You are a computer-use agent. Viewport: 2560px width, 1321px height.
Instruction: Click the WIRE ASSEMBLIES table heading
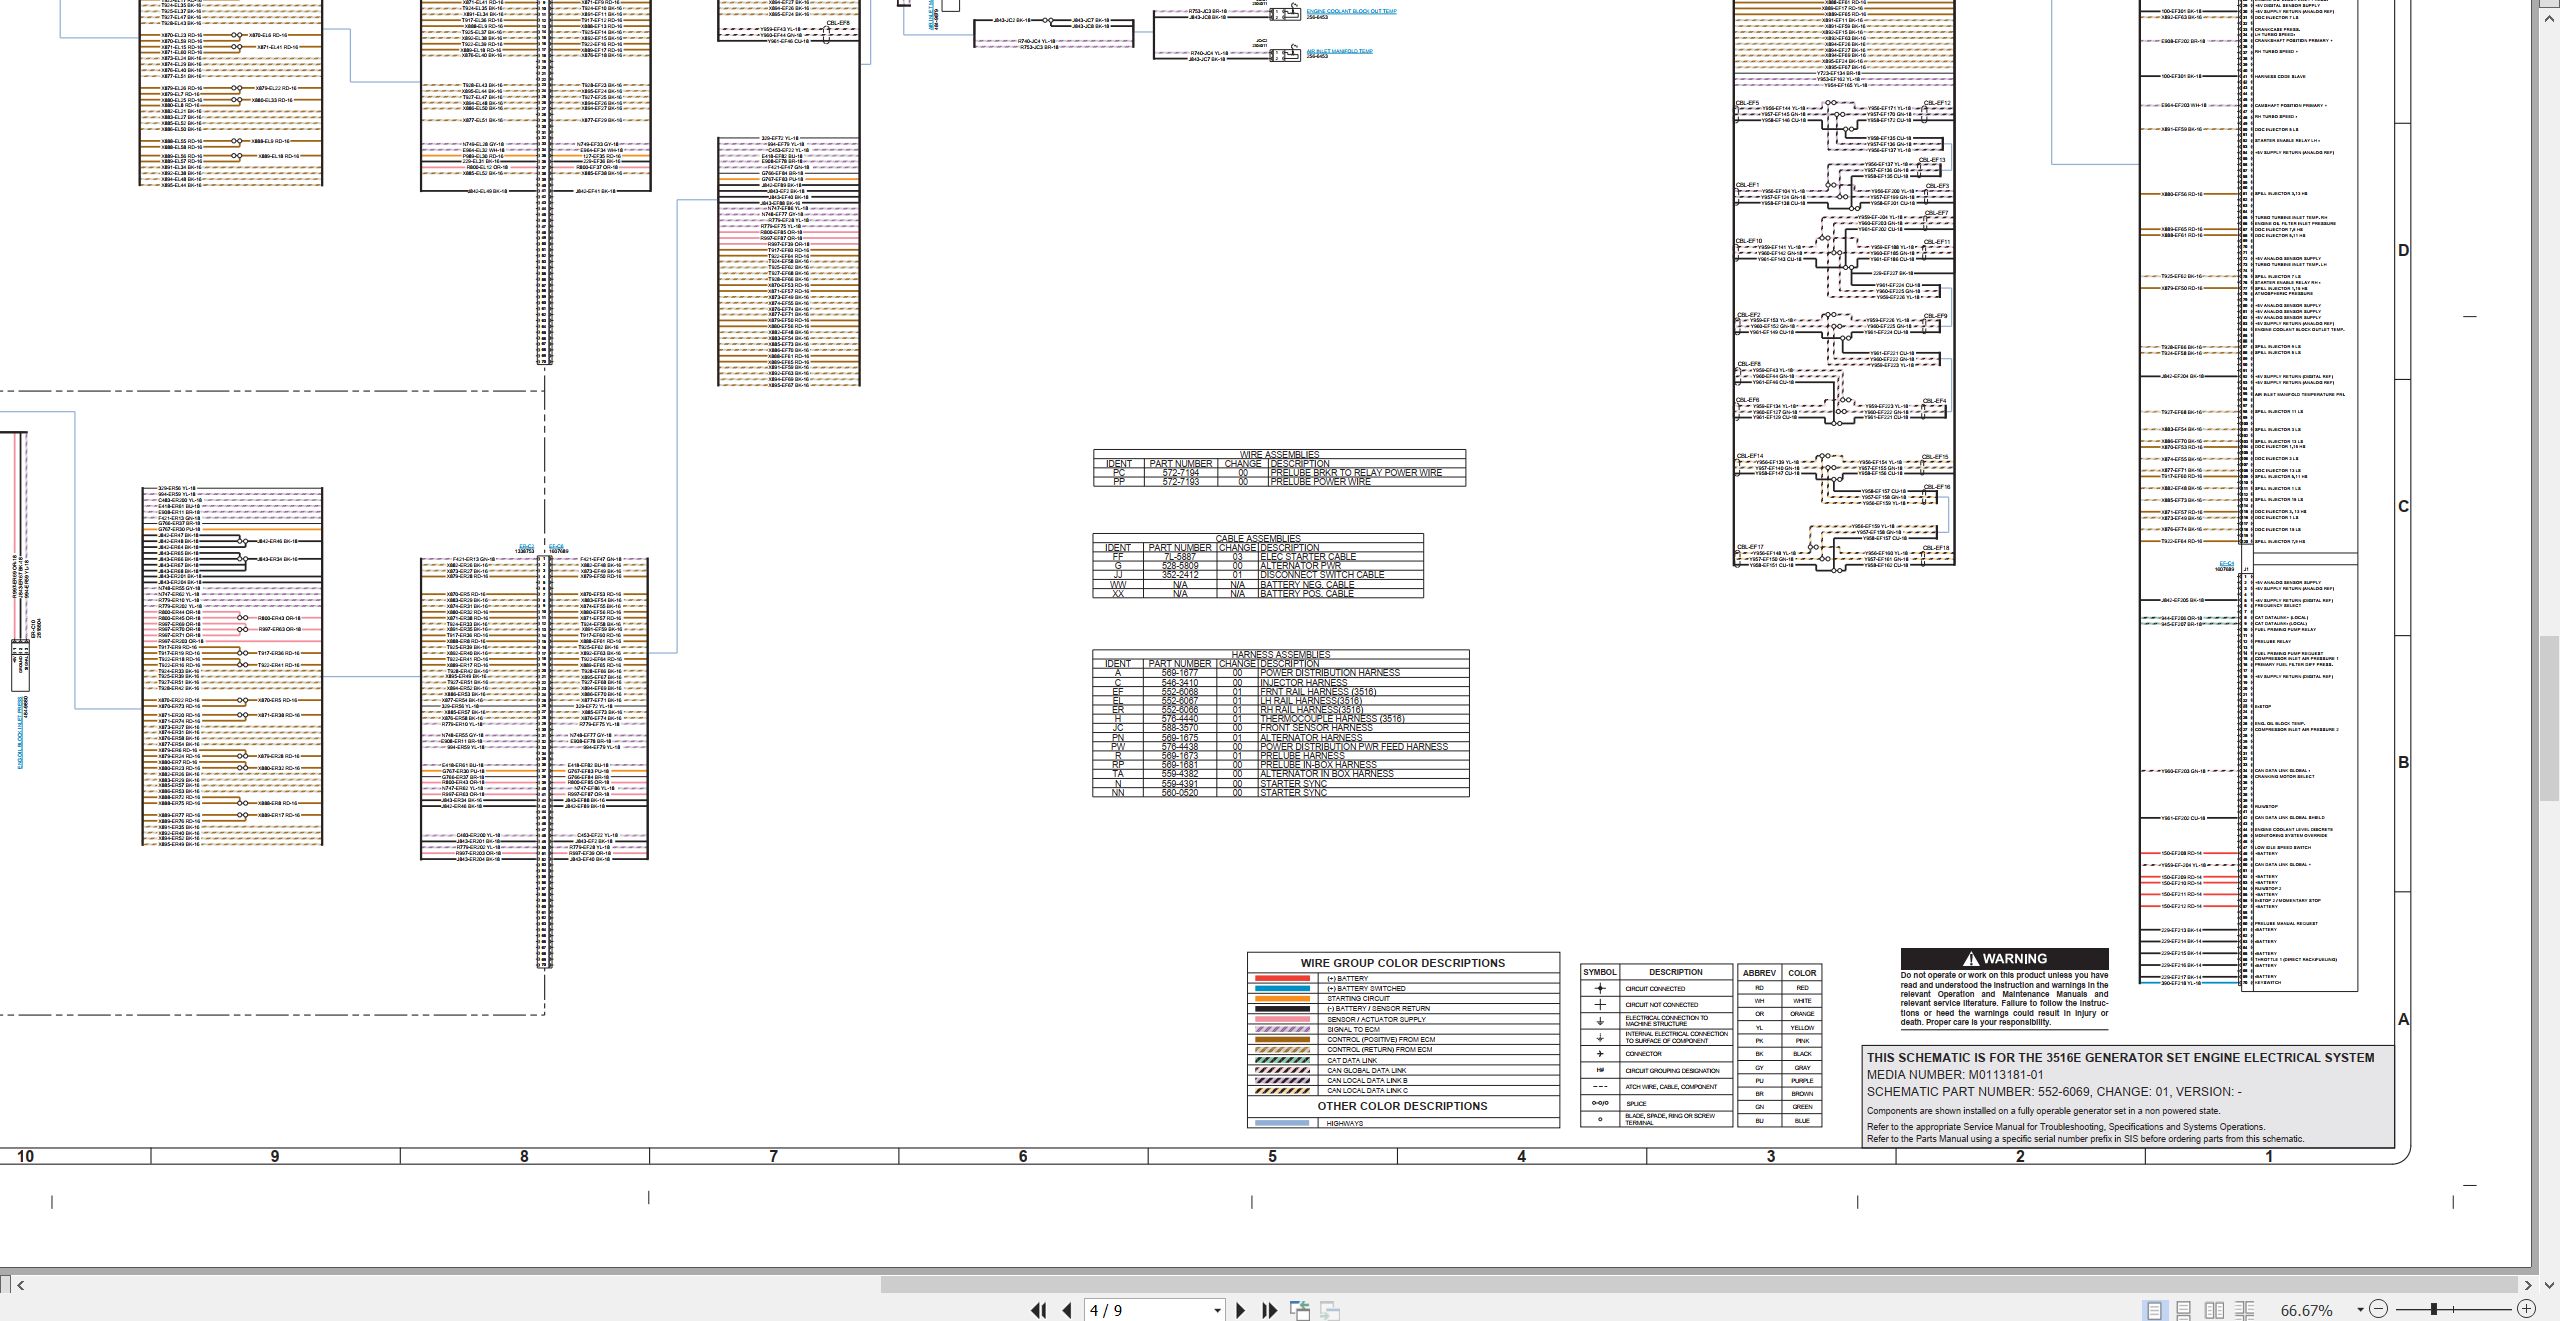tap(1279, 454)
